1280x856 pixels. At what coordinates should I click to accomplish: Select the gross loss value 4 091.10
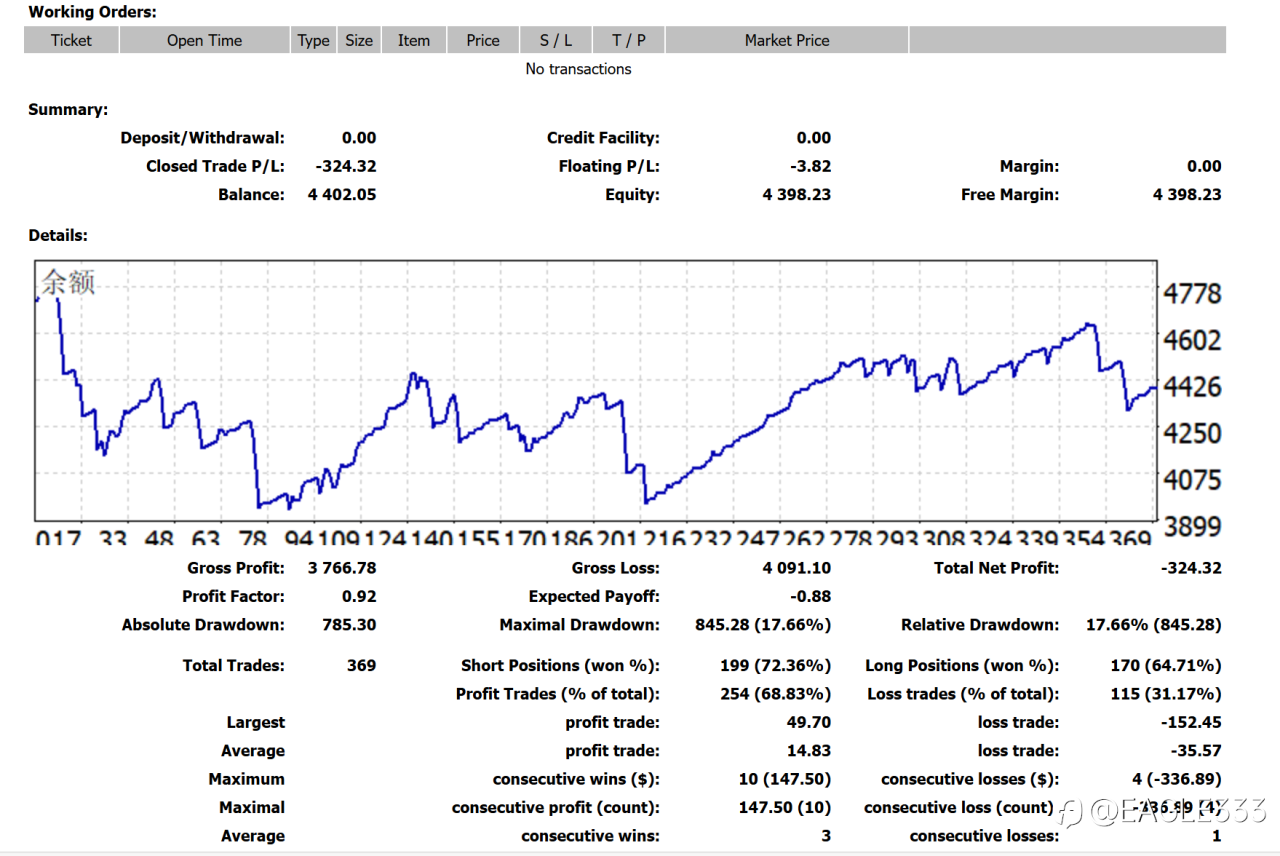(x=797, y=568)
